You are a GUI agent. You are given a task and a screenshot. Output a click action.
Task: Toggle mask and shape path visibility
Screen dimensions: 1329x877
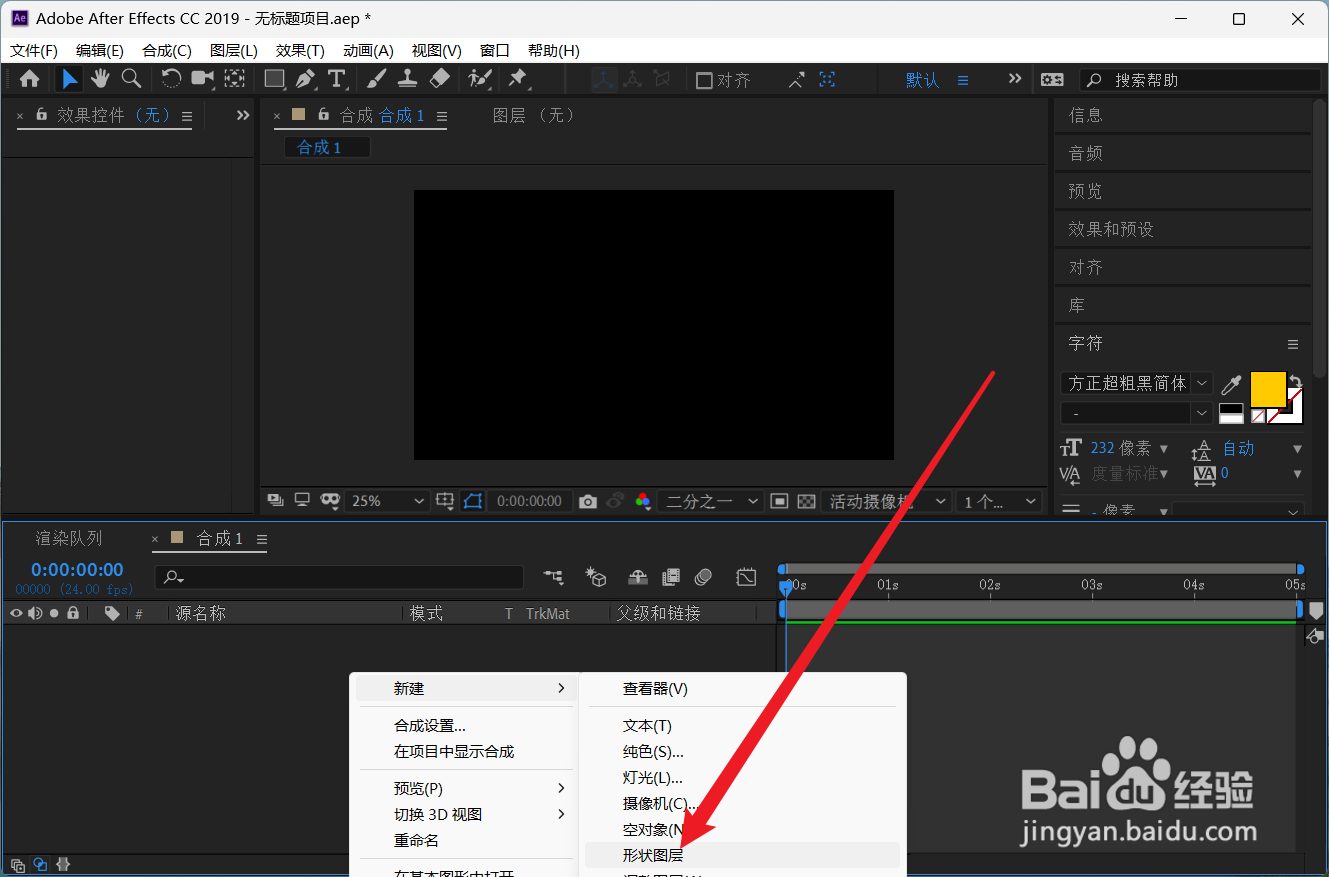pos(473,501)
